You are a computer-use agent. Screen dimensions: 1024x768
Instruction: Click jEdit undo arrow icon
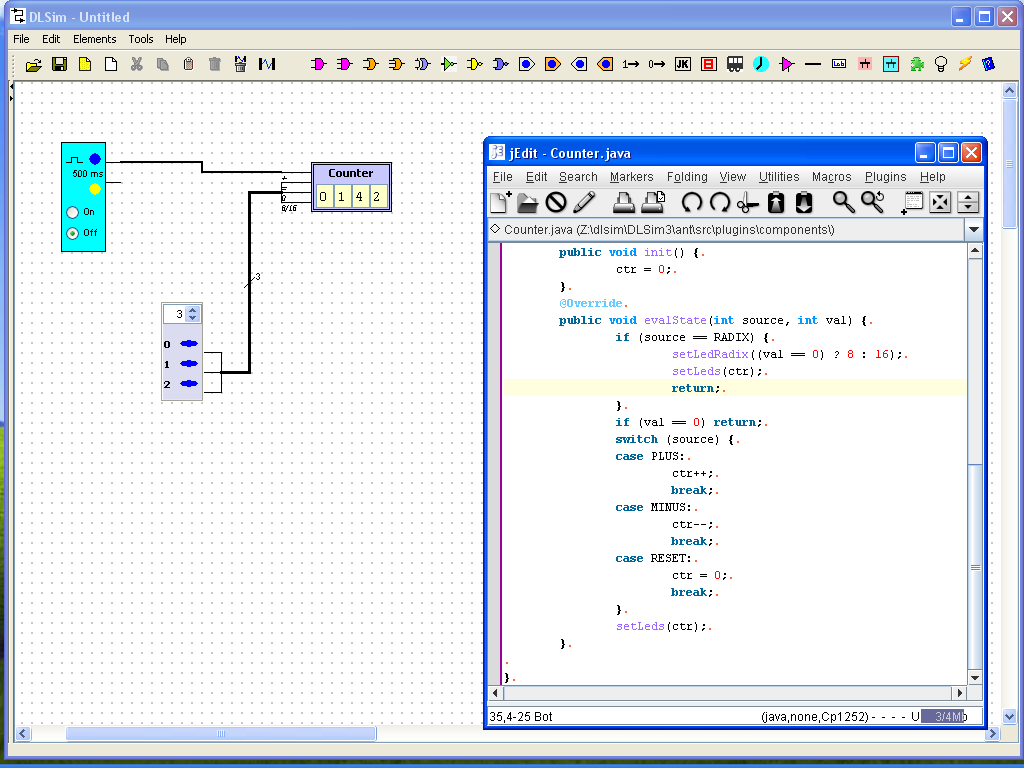(x=692, y=202)
